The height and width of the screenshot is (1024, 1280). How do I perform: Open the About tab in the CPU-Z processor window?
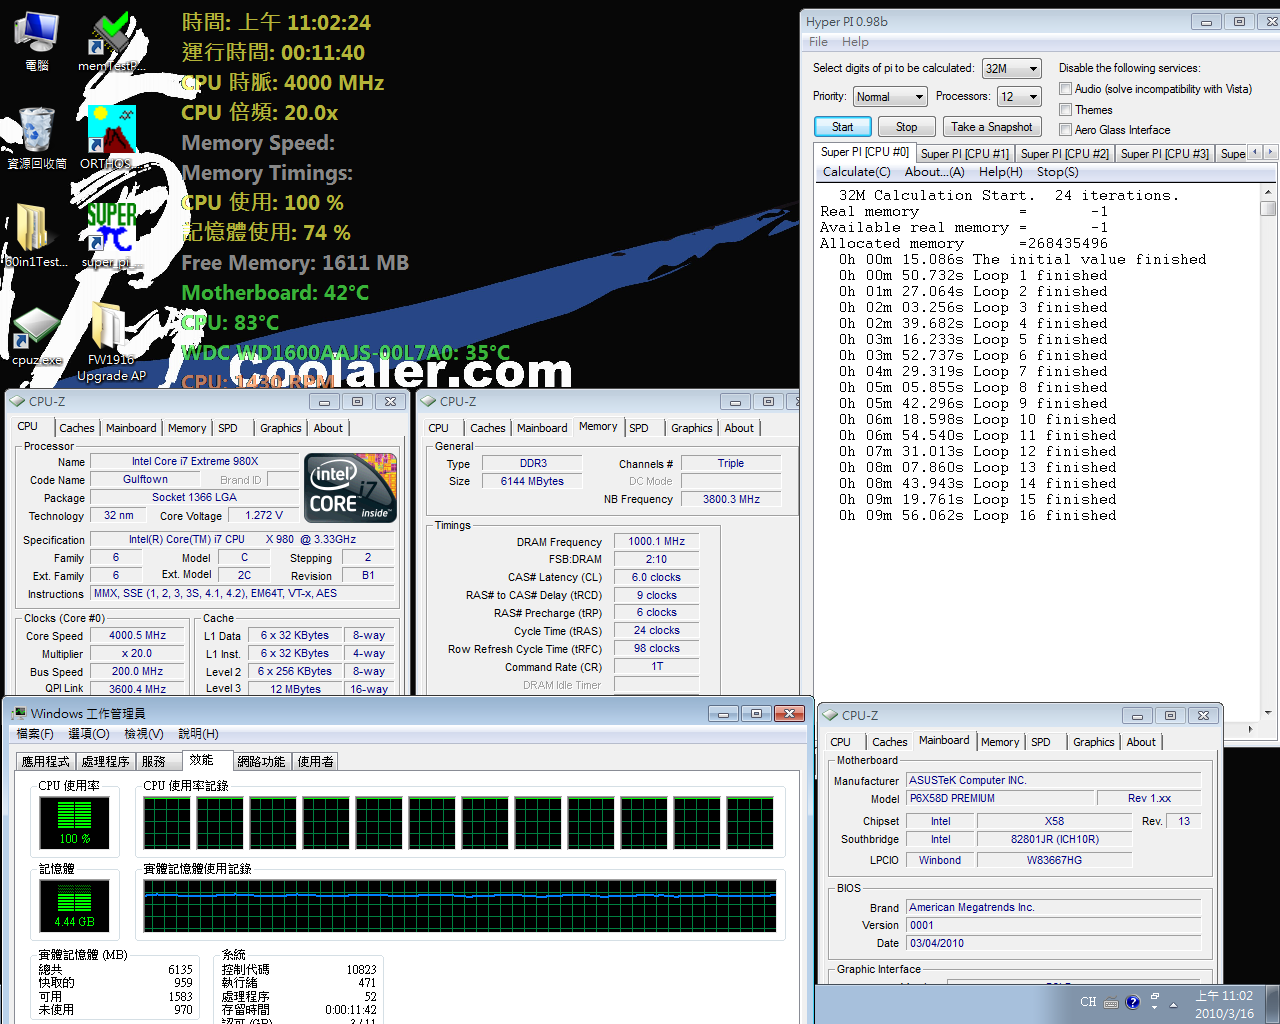pyautogui.click(x=328, y=428)
